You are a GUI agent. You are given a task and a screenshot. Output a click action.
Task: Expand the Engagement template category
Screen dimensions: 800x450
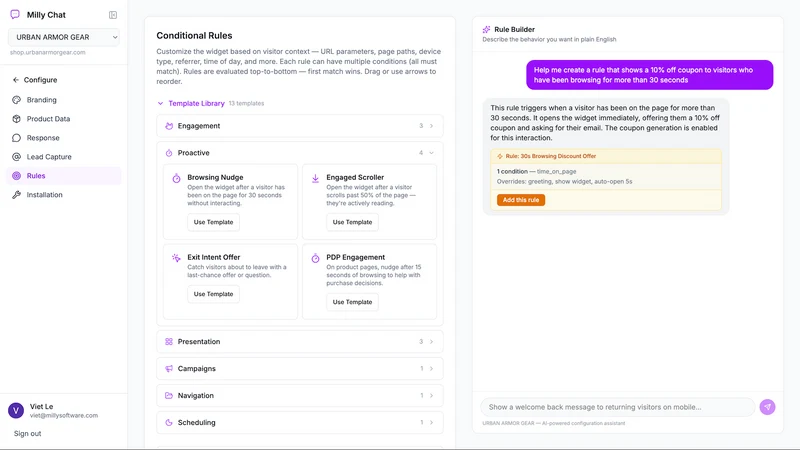tap(300, 126)
